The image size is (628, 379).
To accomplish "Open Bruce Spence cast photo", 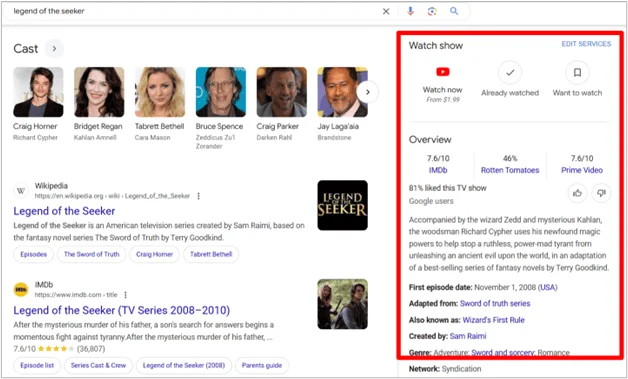I will tap(221, 92).
